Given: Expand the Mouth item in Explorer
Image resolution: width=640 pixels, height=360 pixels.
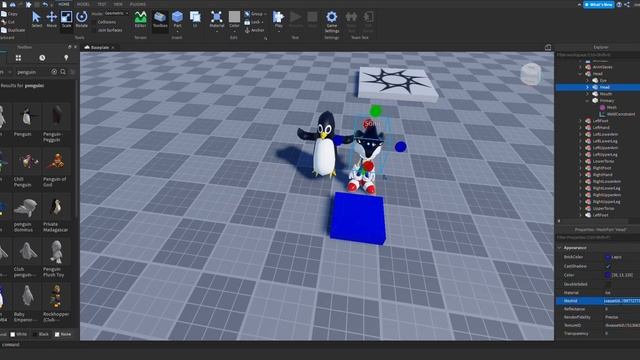Looking at the screenshot, I should pyautogui.click(x=588, y=94).
